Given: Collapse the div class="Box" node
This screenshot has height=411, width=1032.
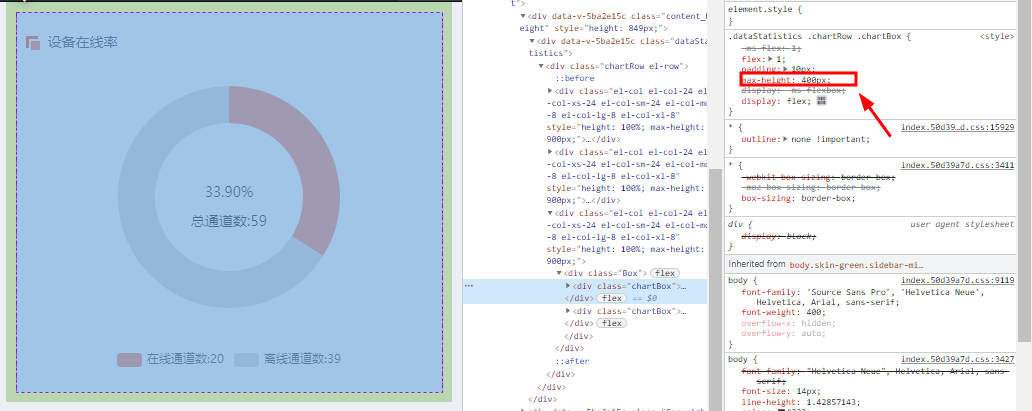Looking at the screenshot, I should 560,273.
